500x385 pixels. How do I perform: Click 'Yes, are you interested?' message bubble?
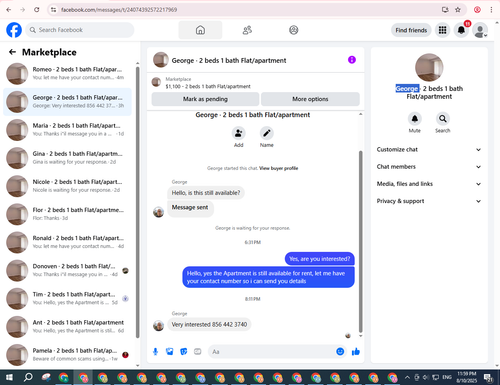tap(319, 259)
